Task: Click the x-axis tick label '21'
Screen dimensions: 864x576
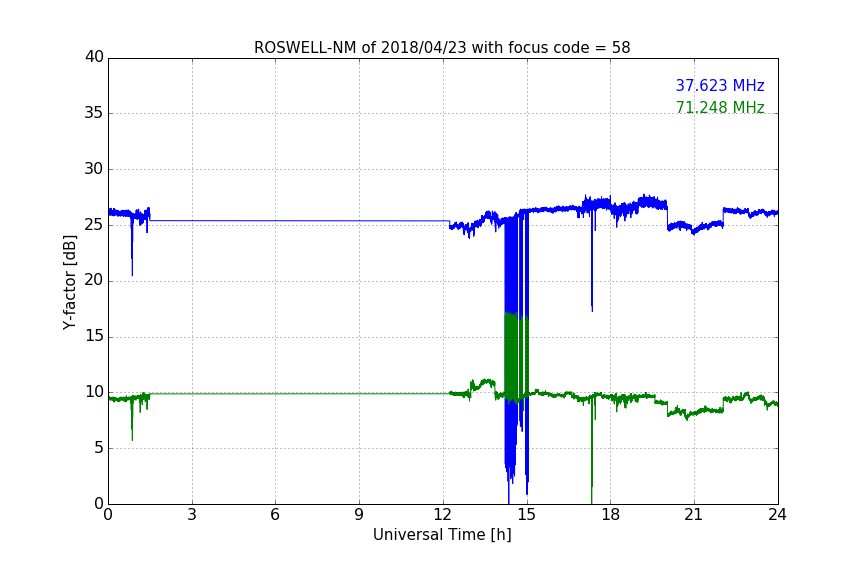Action: [x=694, y=515]
